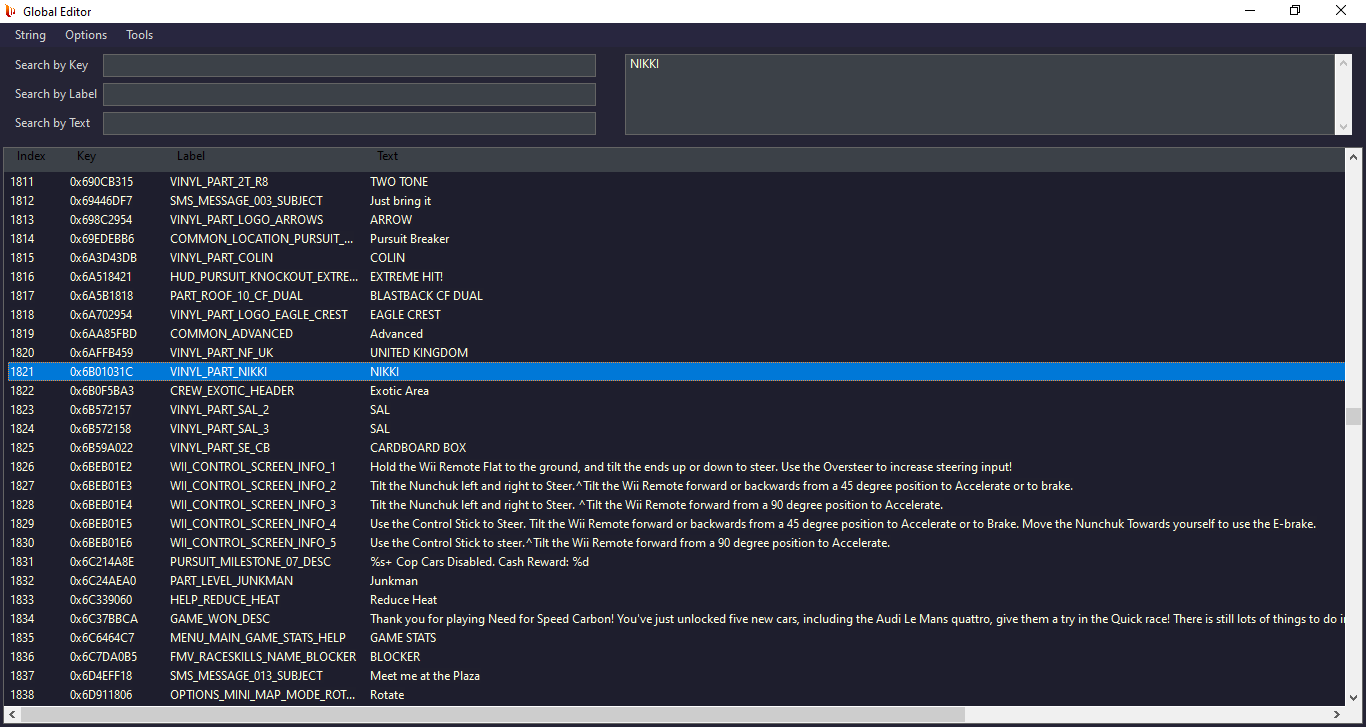The image size is (1366, 727).
Task: Sort by the Label column header
Action: [x=191, y=156]
